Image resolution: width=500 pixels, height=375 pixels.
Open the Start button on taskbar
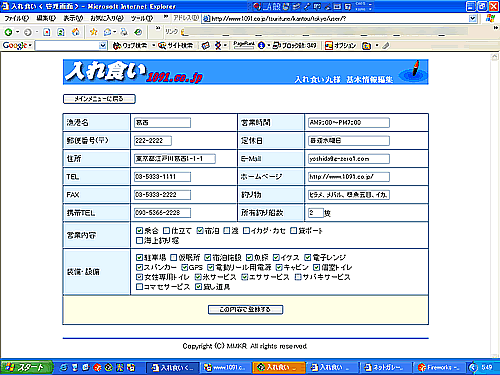coord(27,367)
